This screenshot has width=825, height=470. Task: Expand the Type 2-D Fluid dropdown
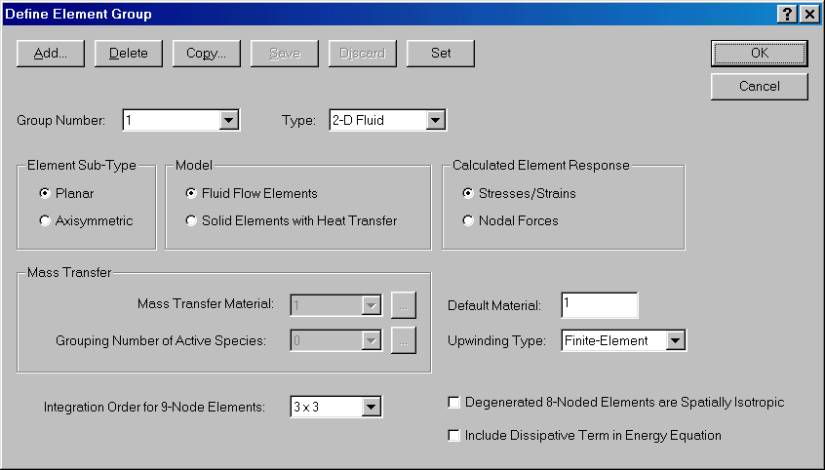(x=434, y=121)
